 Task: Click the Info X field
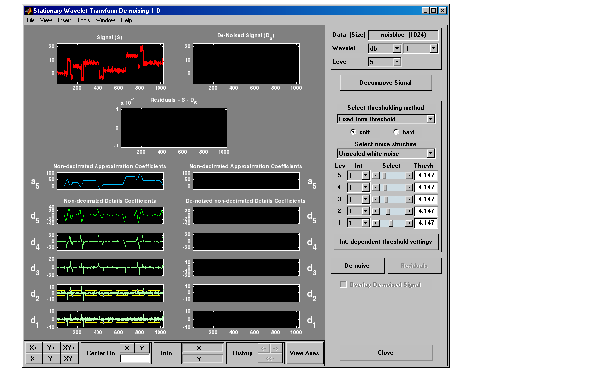[202, 348]
